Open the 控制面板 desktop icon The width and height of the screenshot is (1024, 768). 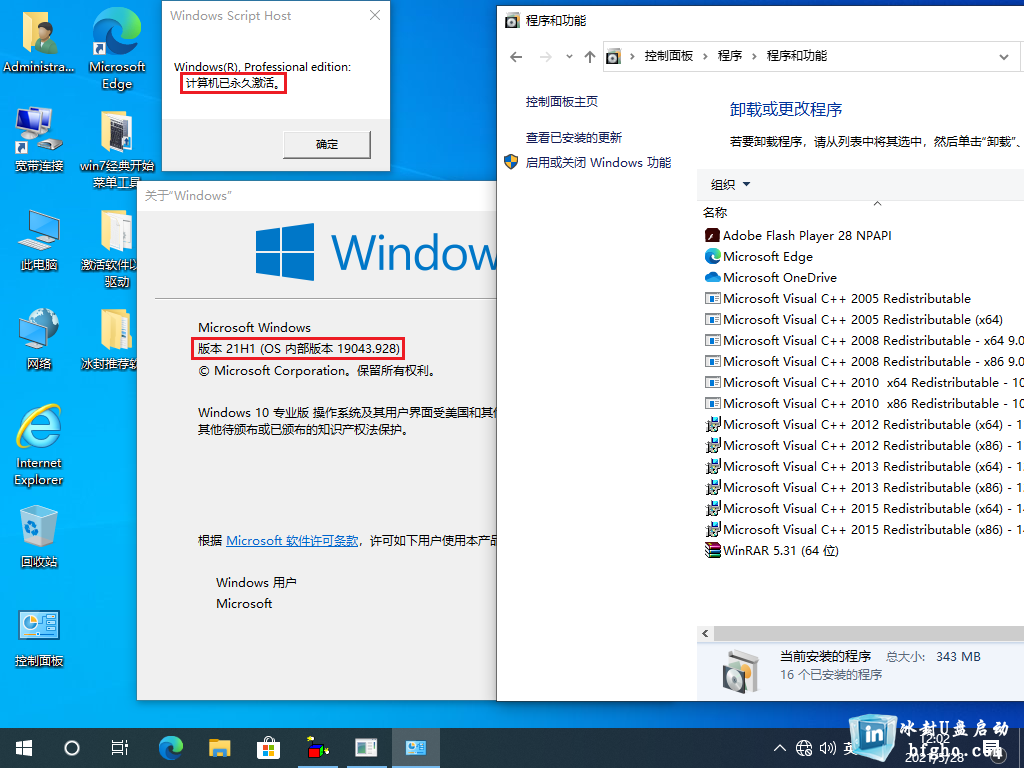pyautogui.click(x=39, y=638)
